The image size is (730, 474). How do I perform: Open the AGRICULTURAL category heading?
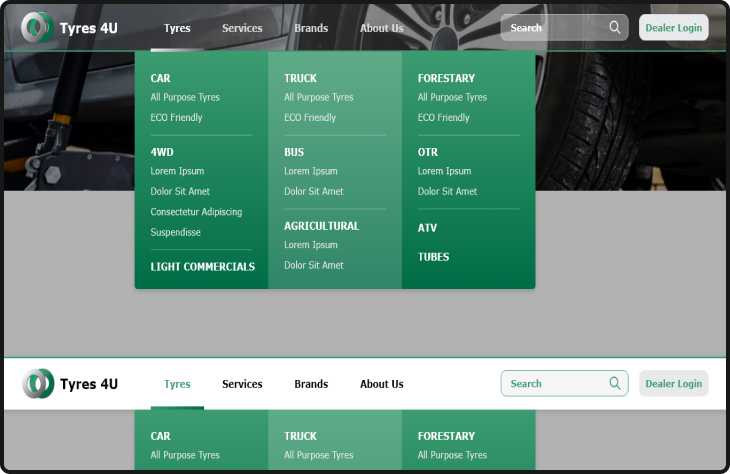(321, 226)
